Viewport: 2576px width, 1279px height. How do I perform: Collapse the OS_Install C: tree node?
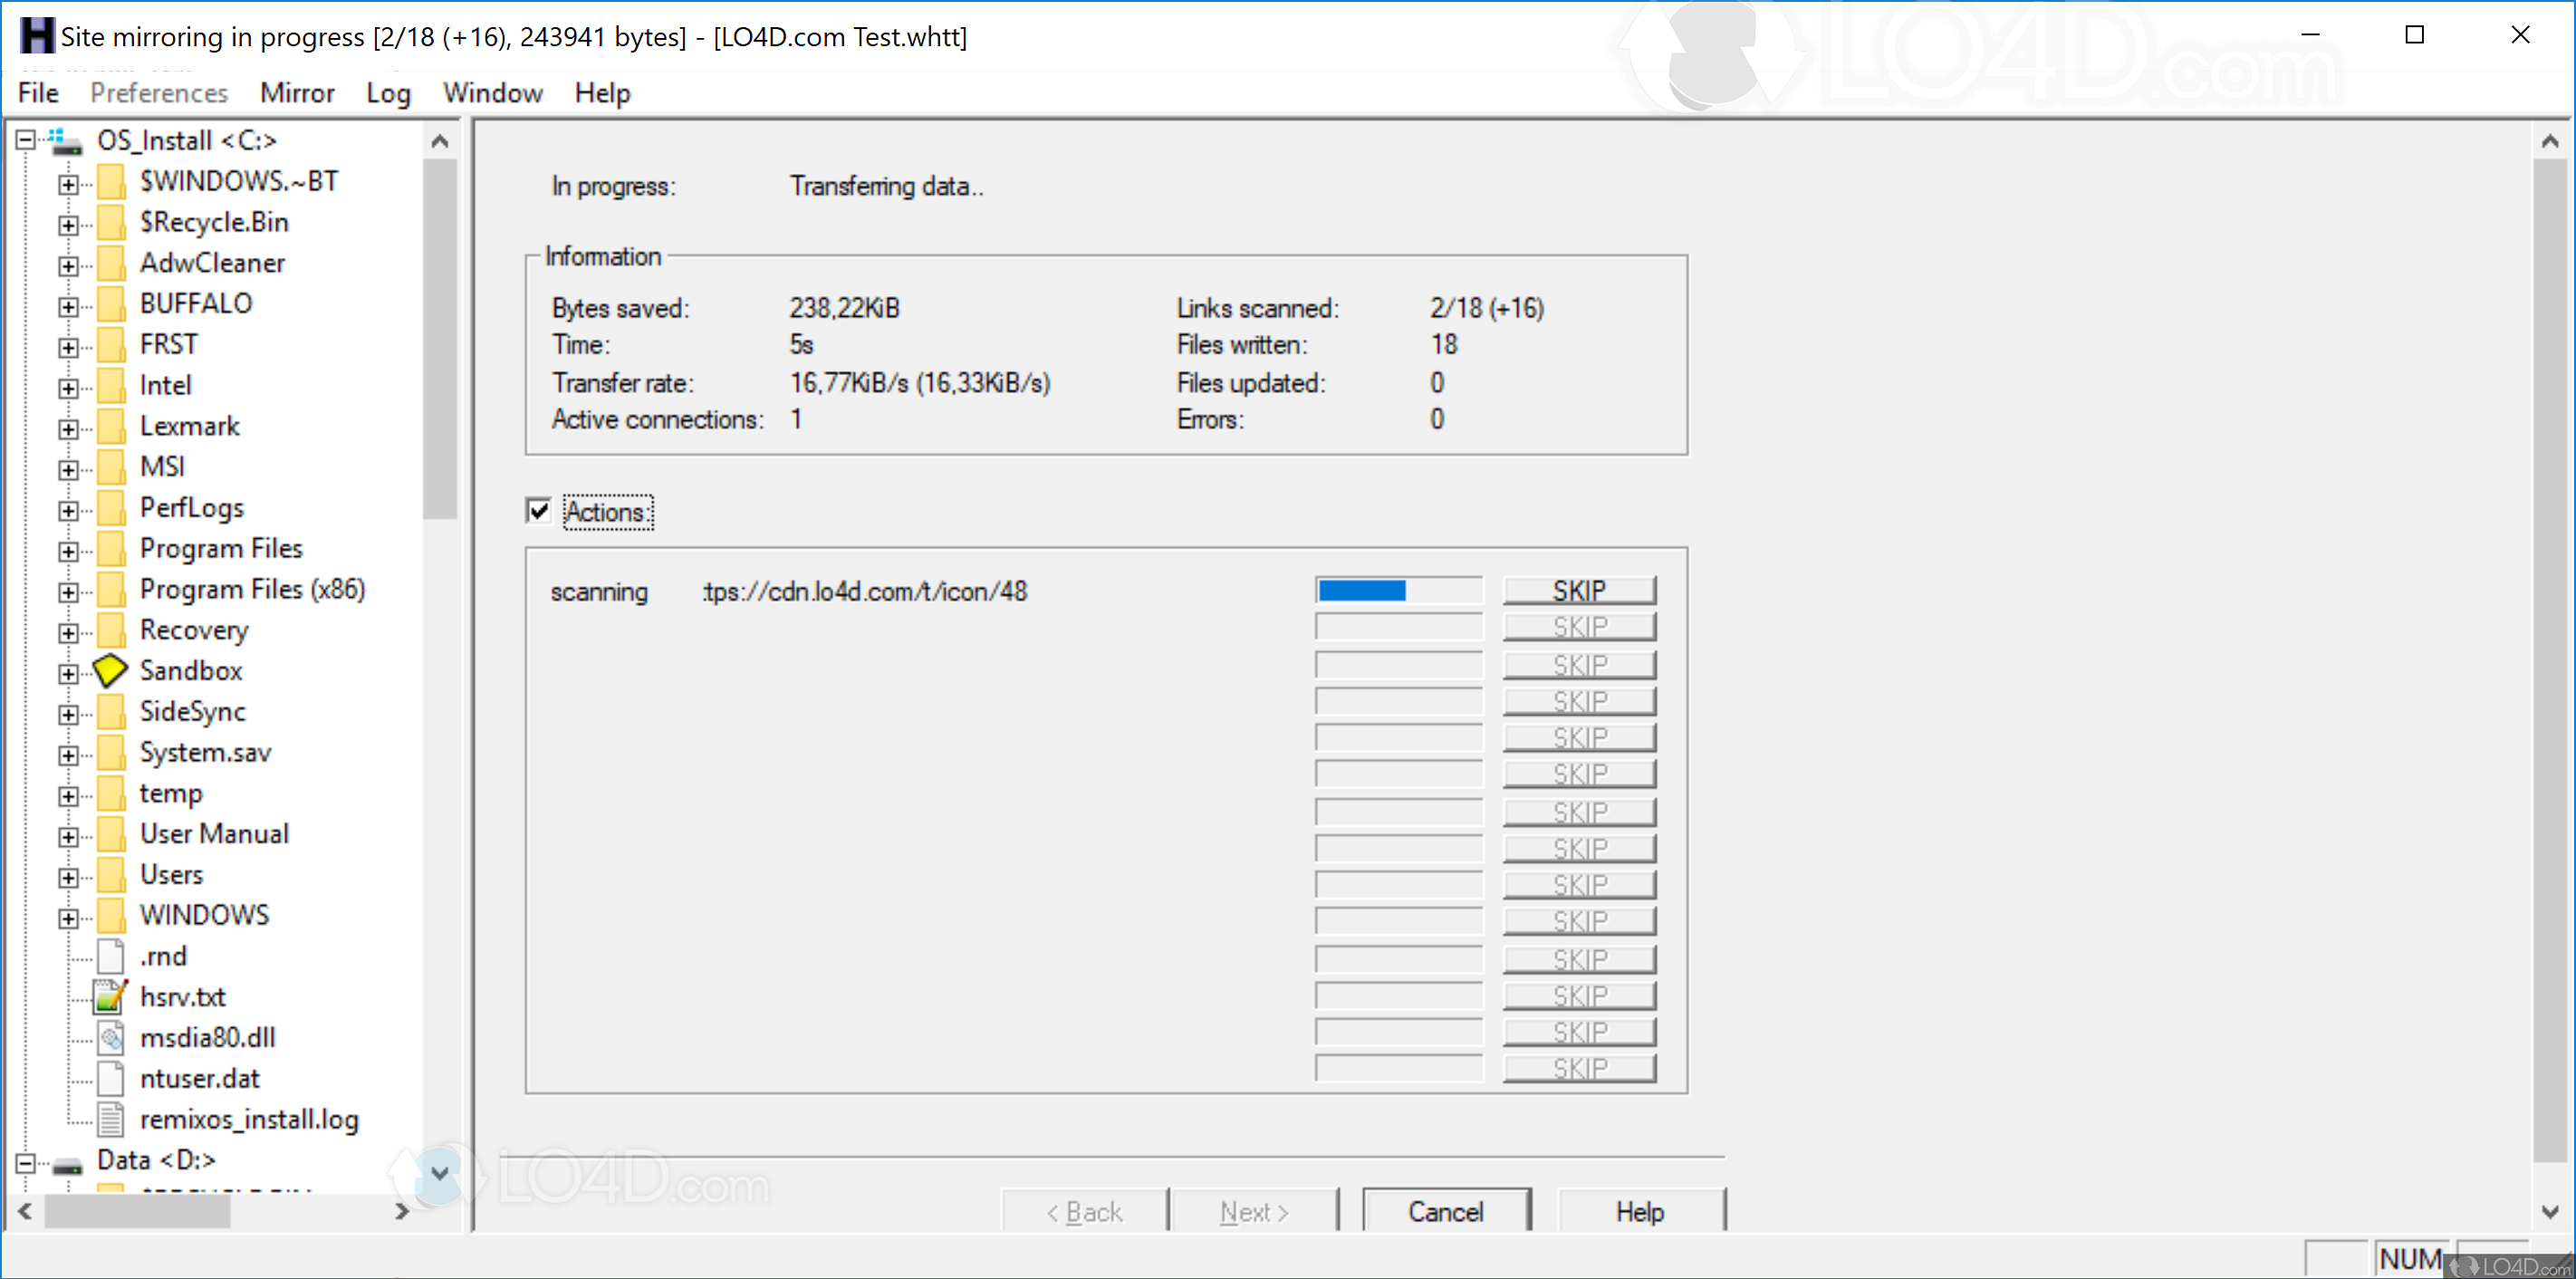click(x=25, y=140)
